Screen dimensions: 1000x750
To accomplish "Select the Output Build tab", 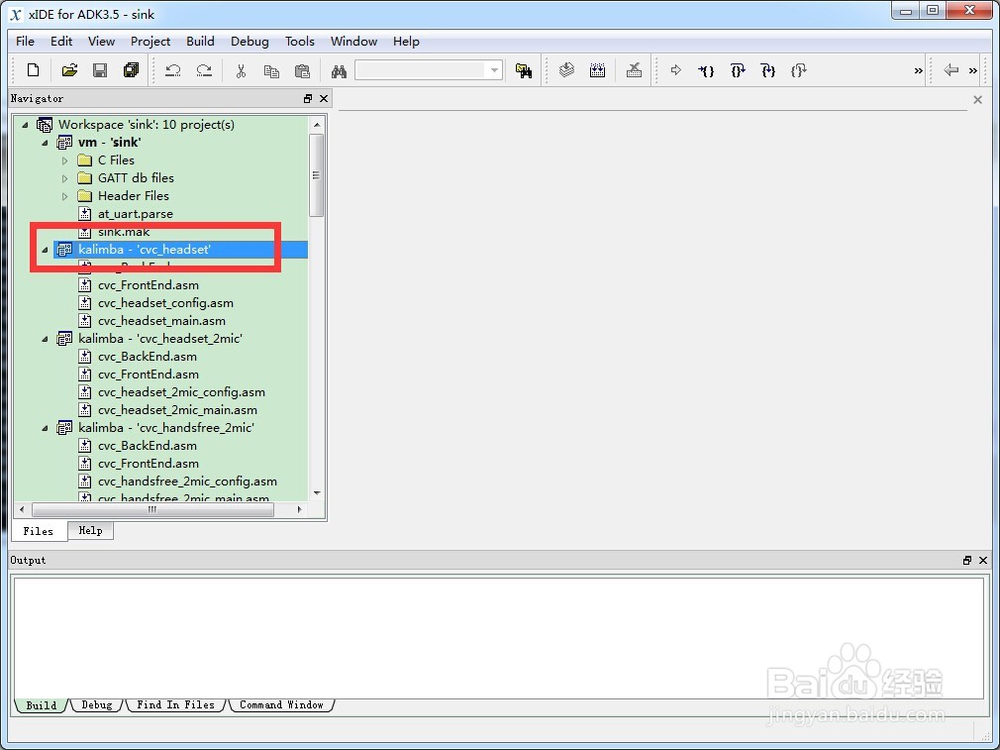I will tap(41, 705).
